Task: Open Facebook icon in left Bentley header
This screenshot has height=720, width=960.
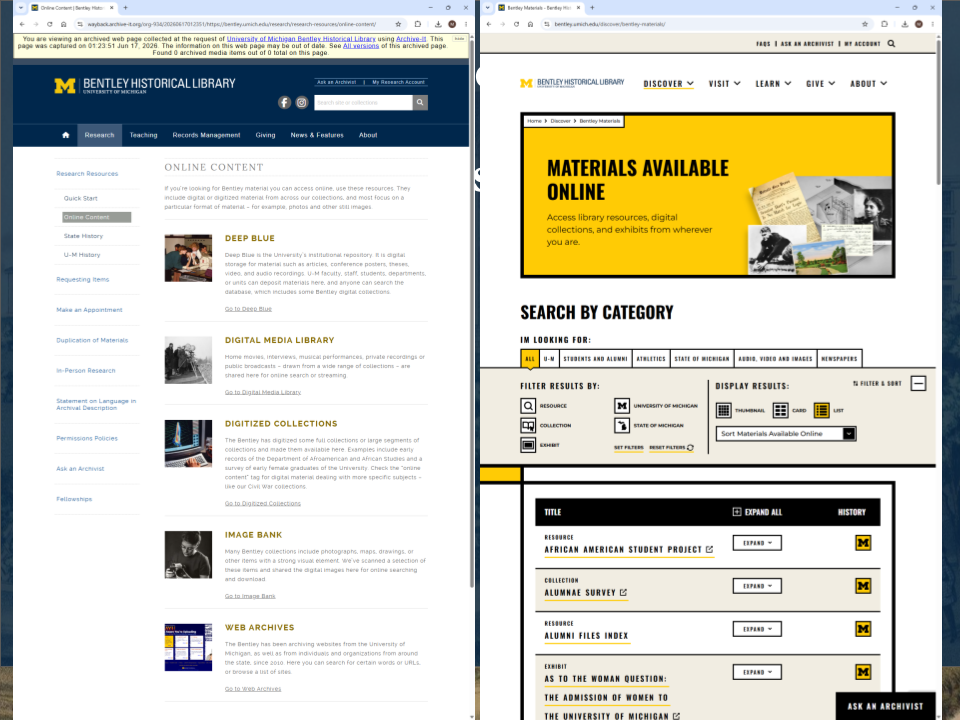Action: click(x=284, y=103)
